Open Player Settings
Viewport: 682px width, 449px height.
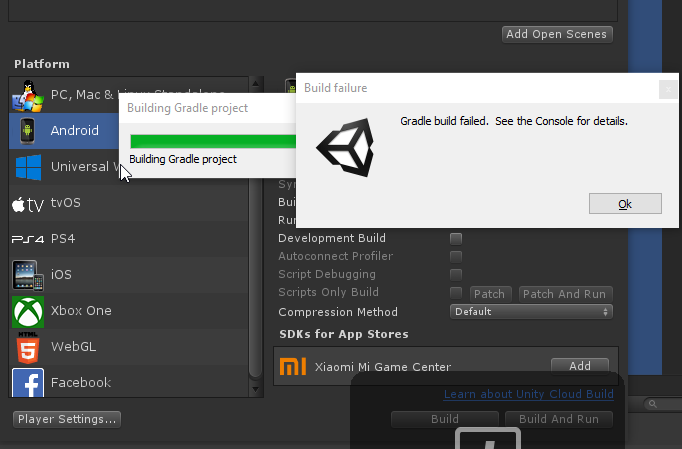click(67, 419)
